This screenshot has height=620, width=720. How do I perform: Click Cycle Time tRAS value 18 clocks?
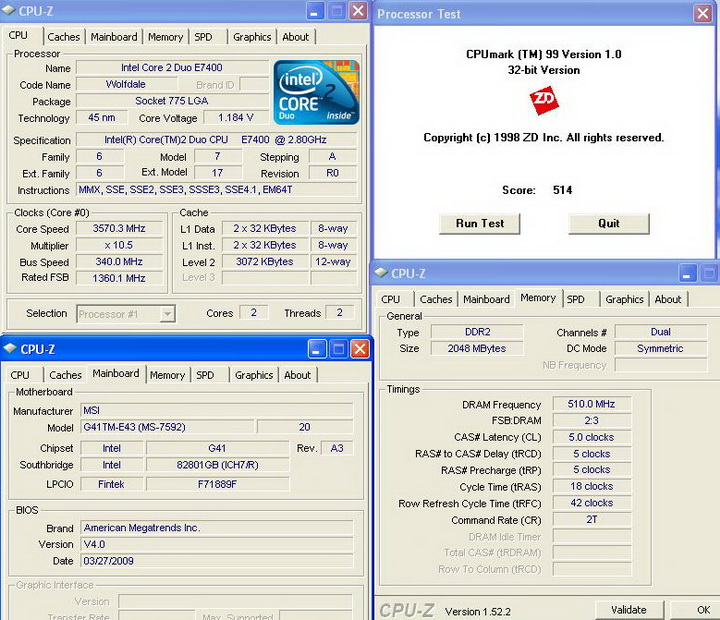[592, 486]
